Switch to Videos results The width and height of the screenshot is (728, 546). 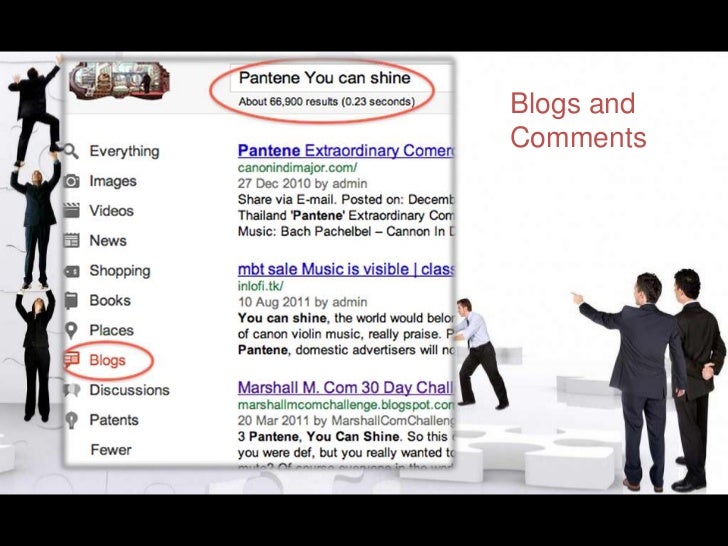tap(111, 211)
